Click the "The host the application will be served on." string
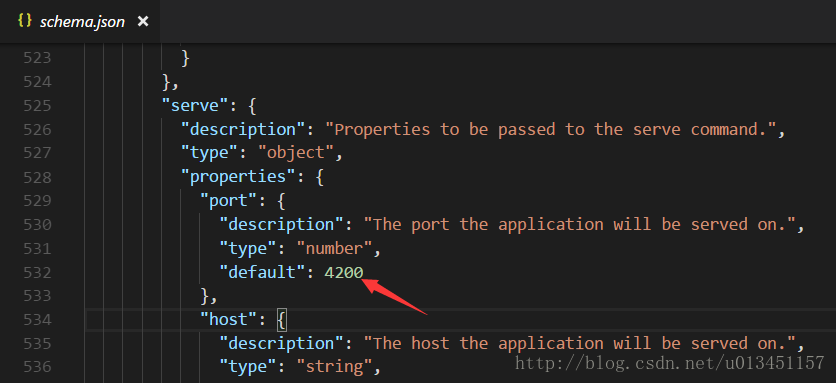 tap(579, 344)
